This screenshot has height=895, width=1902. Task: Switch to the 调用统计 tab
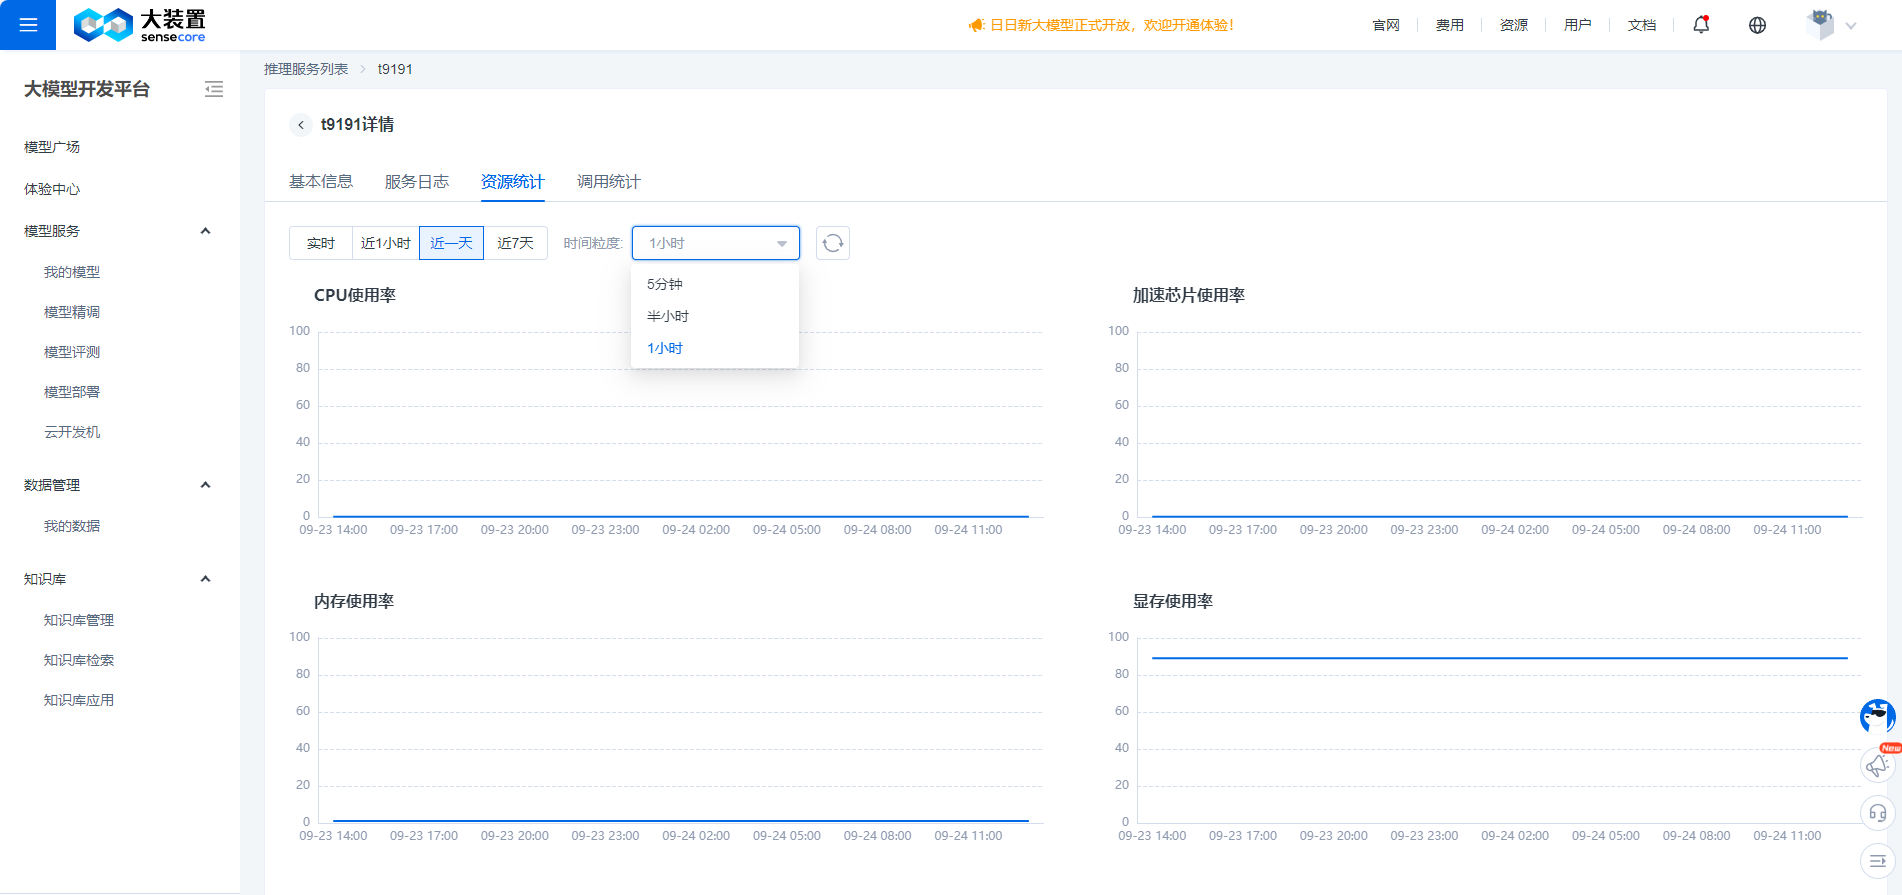609,181
